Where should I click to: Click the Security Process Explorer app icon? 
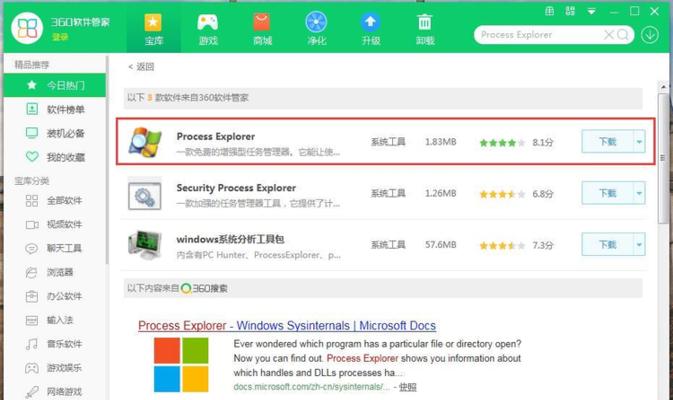145,194
